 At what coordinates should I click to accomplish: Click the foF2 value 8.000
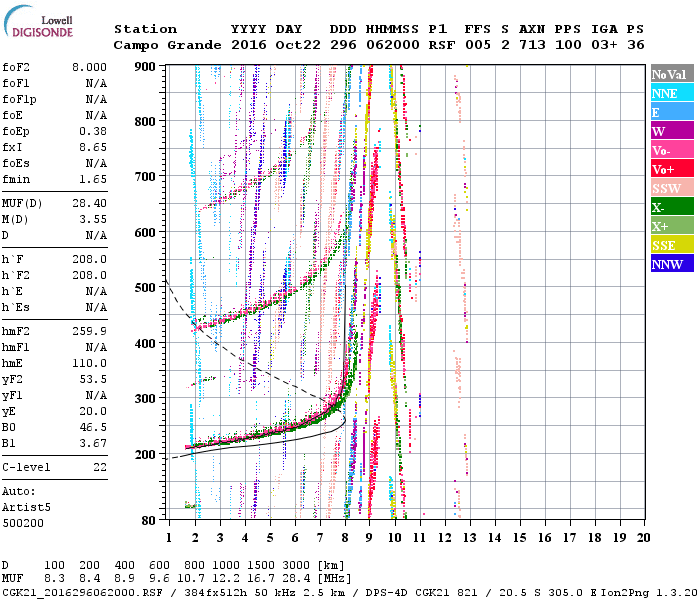coord(89,67)
